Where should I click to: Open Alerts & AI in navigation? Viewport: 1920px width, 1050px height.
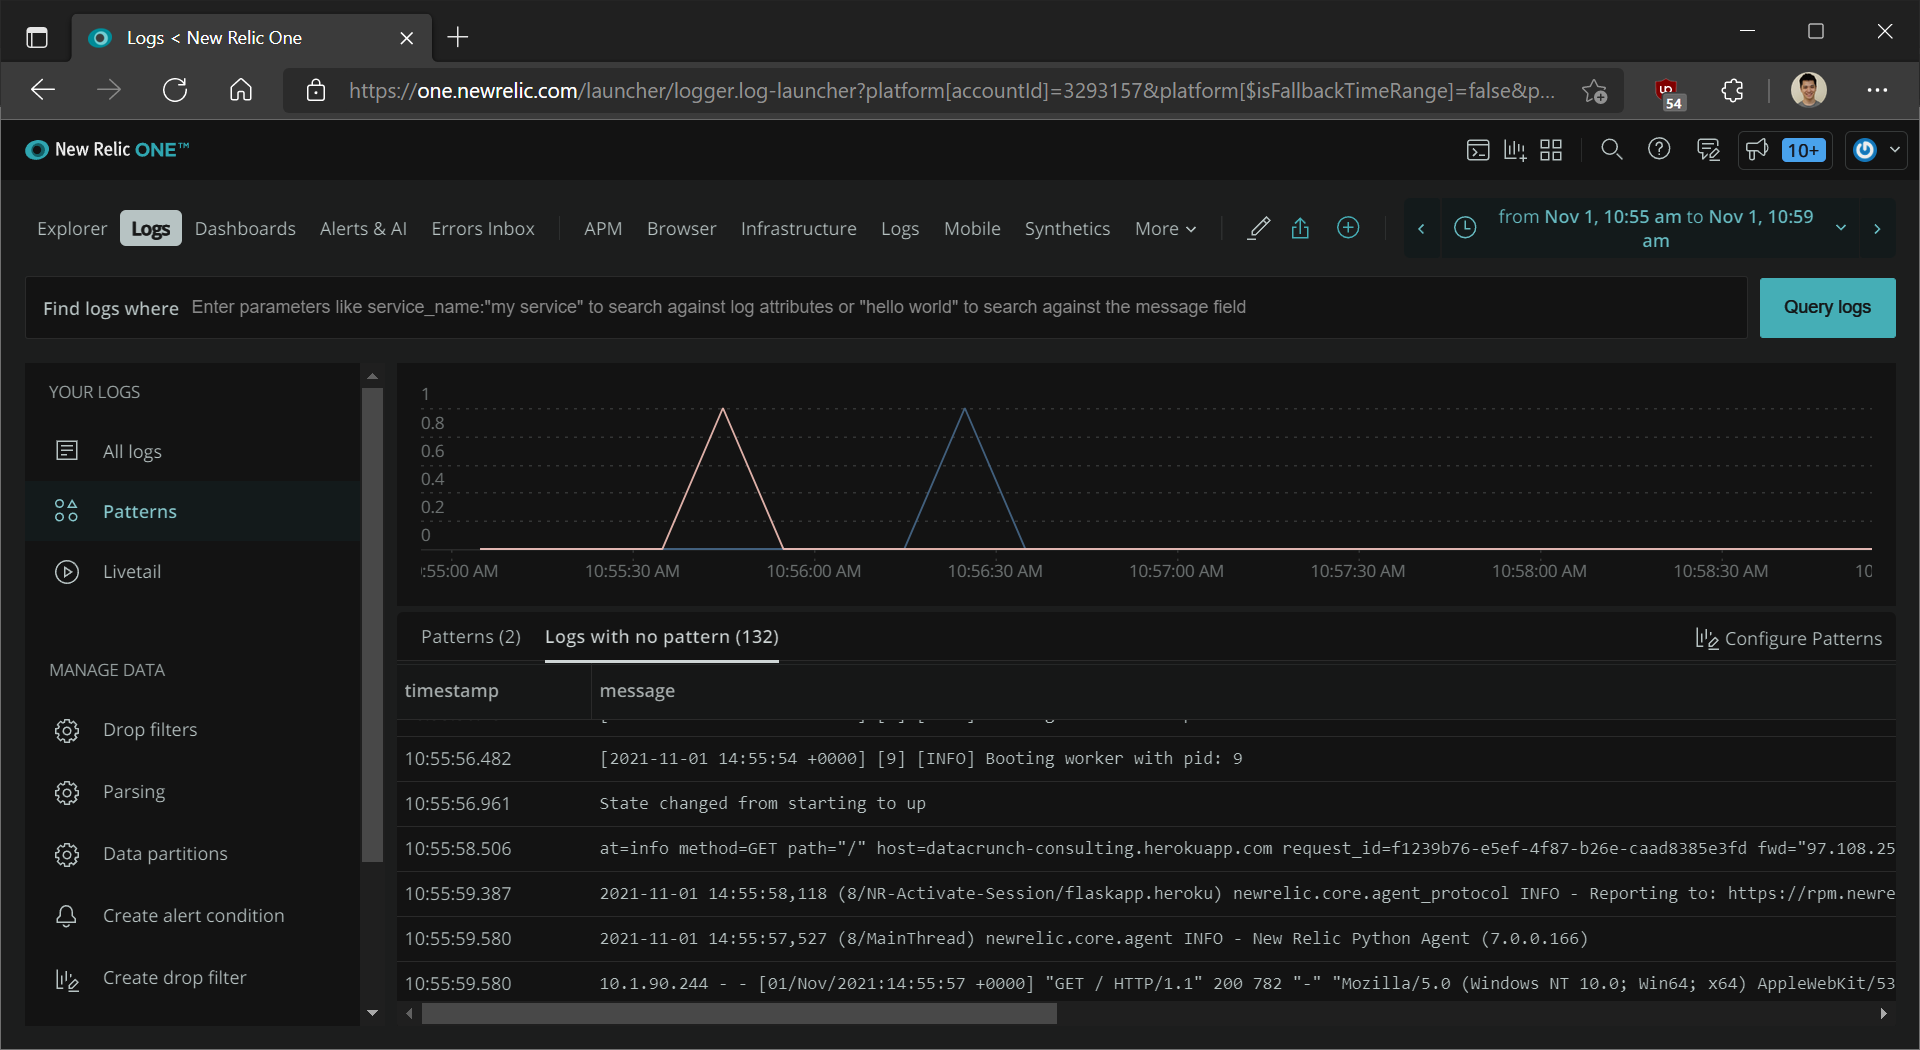pyautogui.click(x=363, y=229)
